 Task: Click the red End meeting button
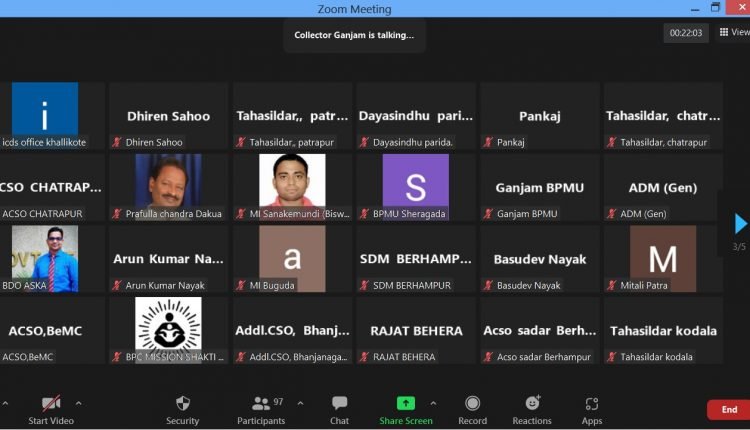pyautogui.click(x=729, y=410)
